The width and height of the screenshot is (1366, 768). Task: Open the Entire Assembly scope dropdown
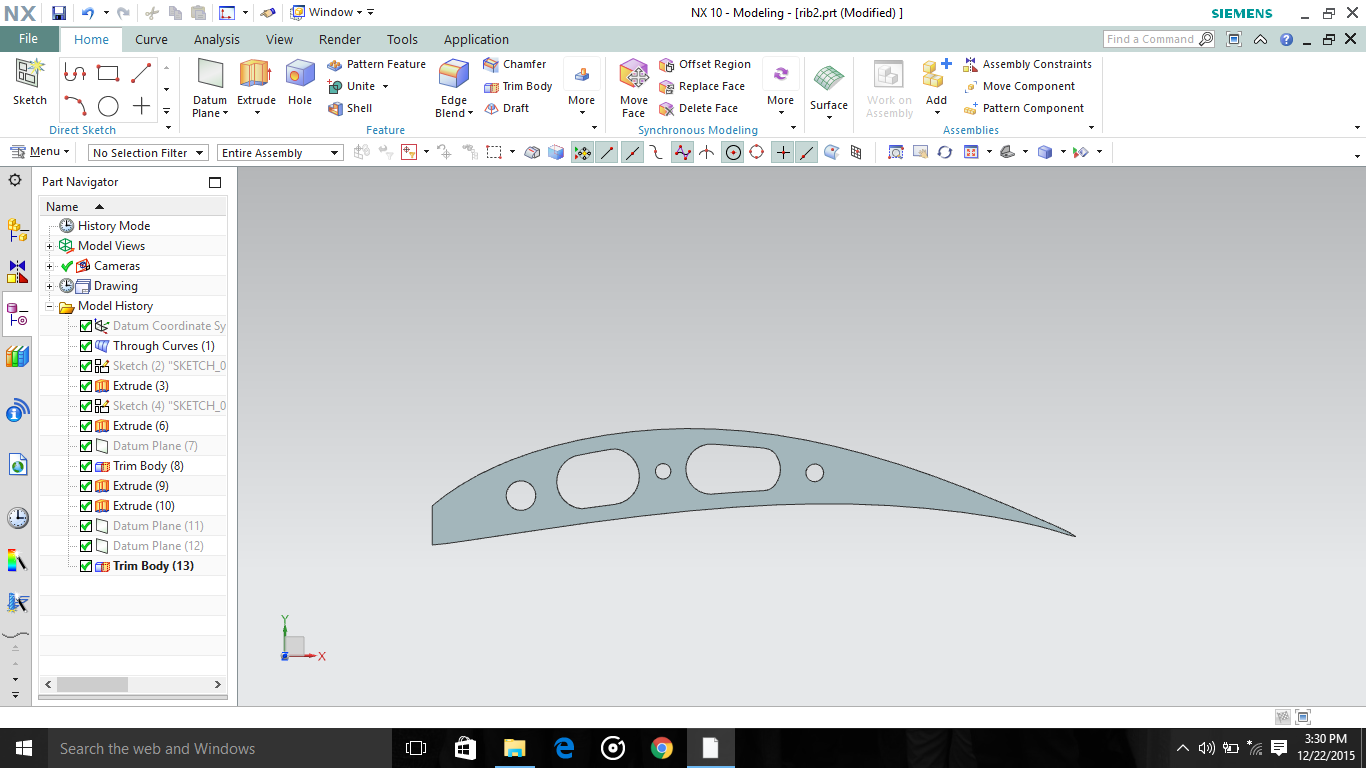(280, 153)
